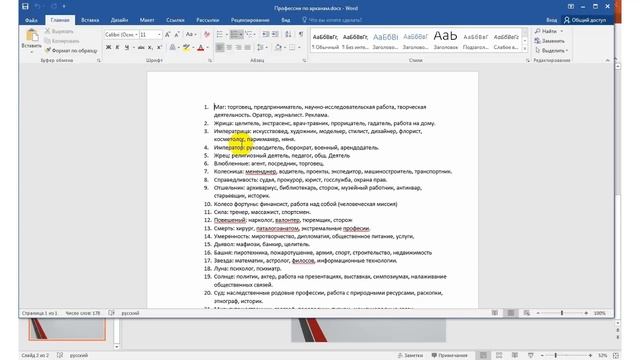Click Найти (Find) in editing group
This screenshot has width=640, height=360.
pos(549,31)
